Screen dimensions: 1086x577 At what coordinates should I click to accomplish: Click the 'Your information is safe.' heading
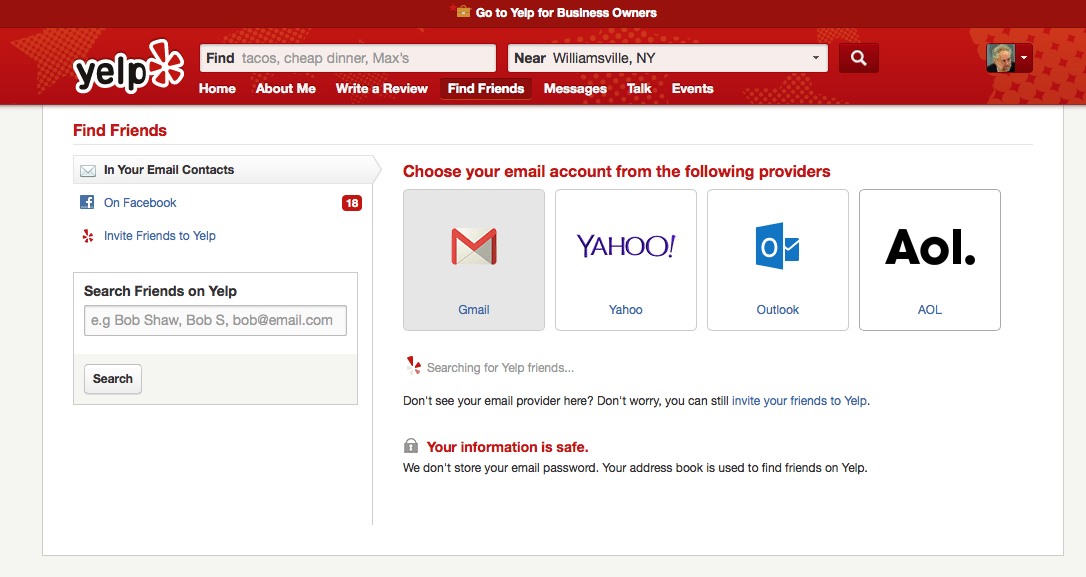coord(508,447)
